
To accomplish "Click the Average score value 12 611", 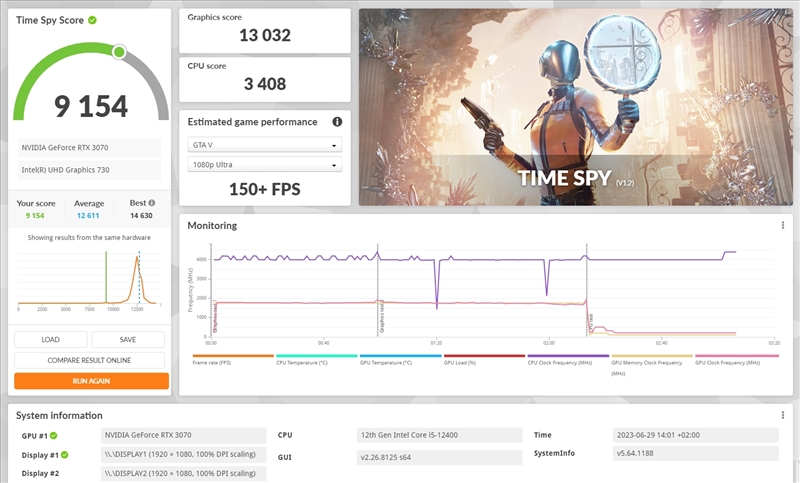I will (88, 216).
